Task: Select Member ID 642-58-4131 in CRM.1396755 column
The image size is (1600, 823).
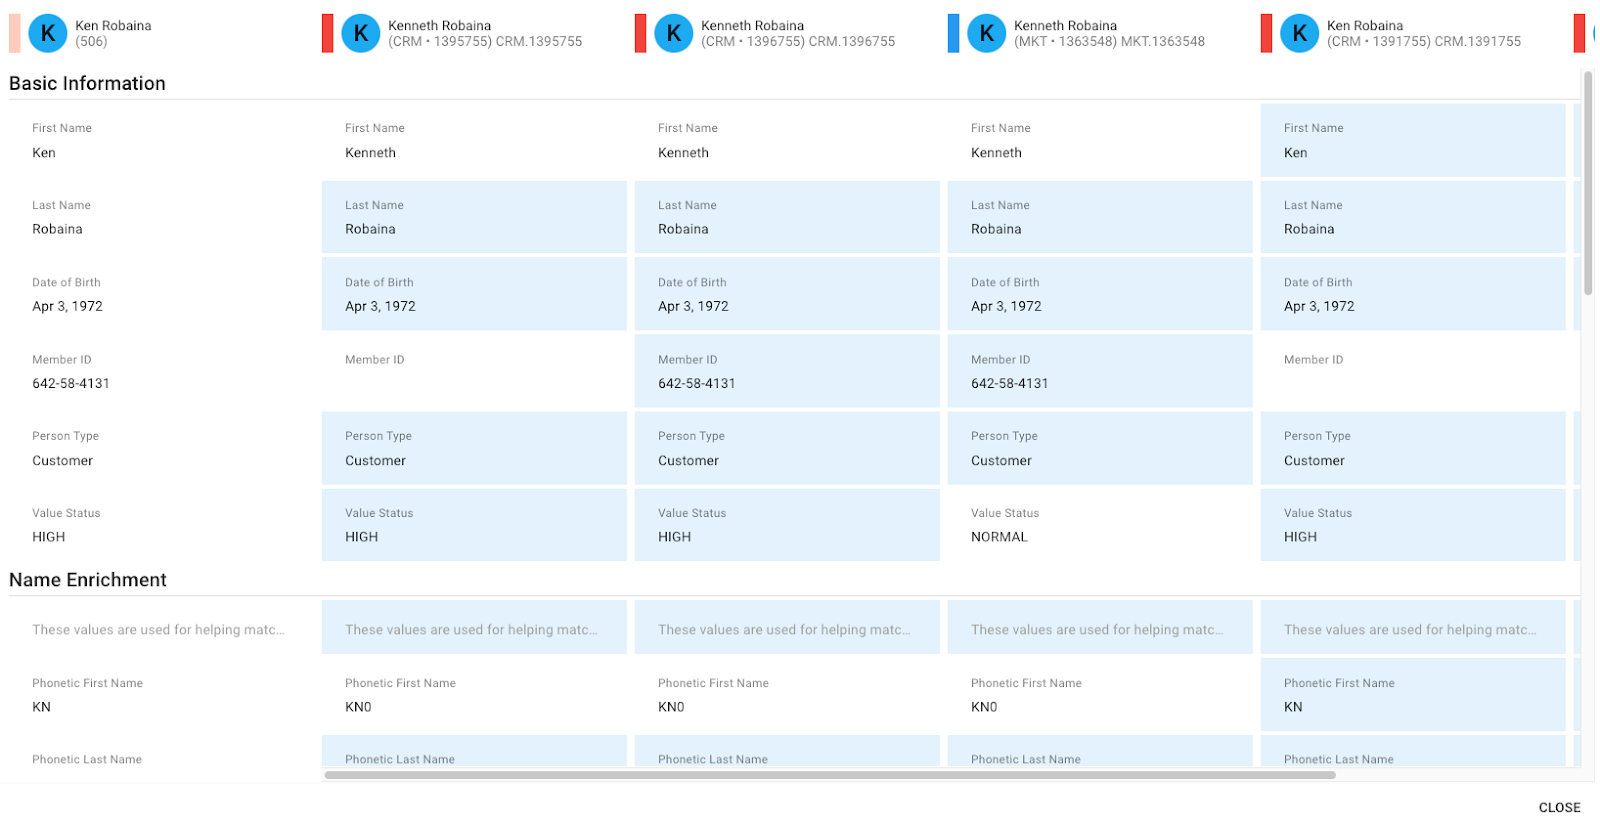Action: 787,371
